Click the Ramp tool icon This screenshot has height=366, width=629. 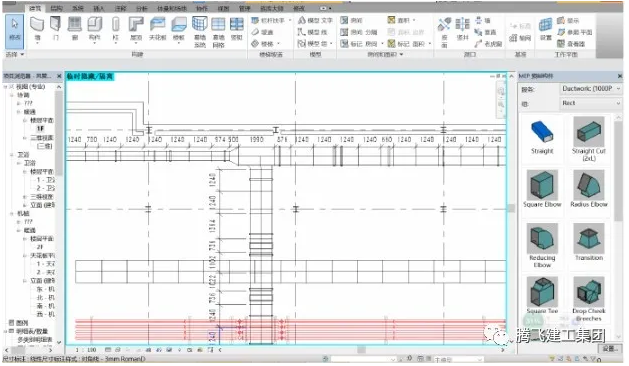click(x=255, y=32)
